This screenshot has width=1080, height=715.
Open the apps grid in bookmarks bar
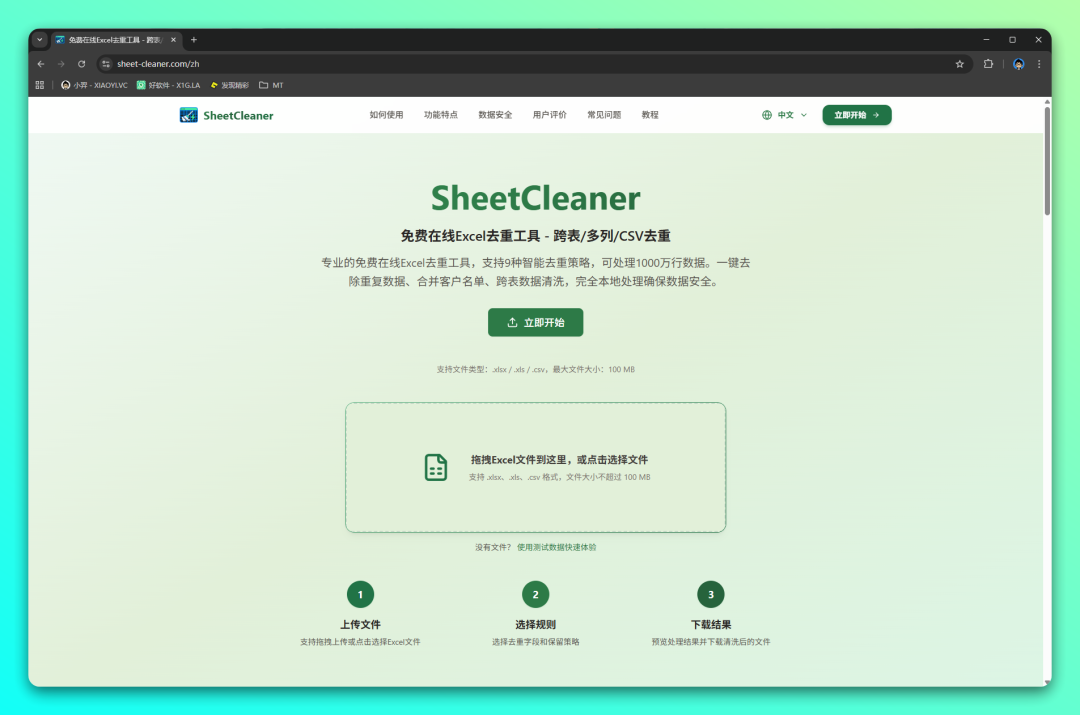39,85
